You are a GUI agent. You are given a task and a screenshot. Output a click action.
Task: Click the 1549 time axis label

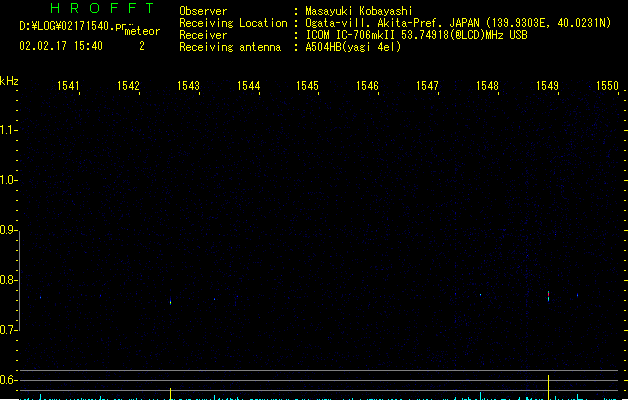(547, 86)
